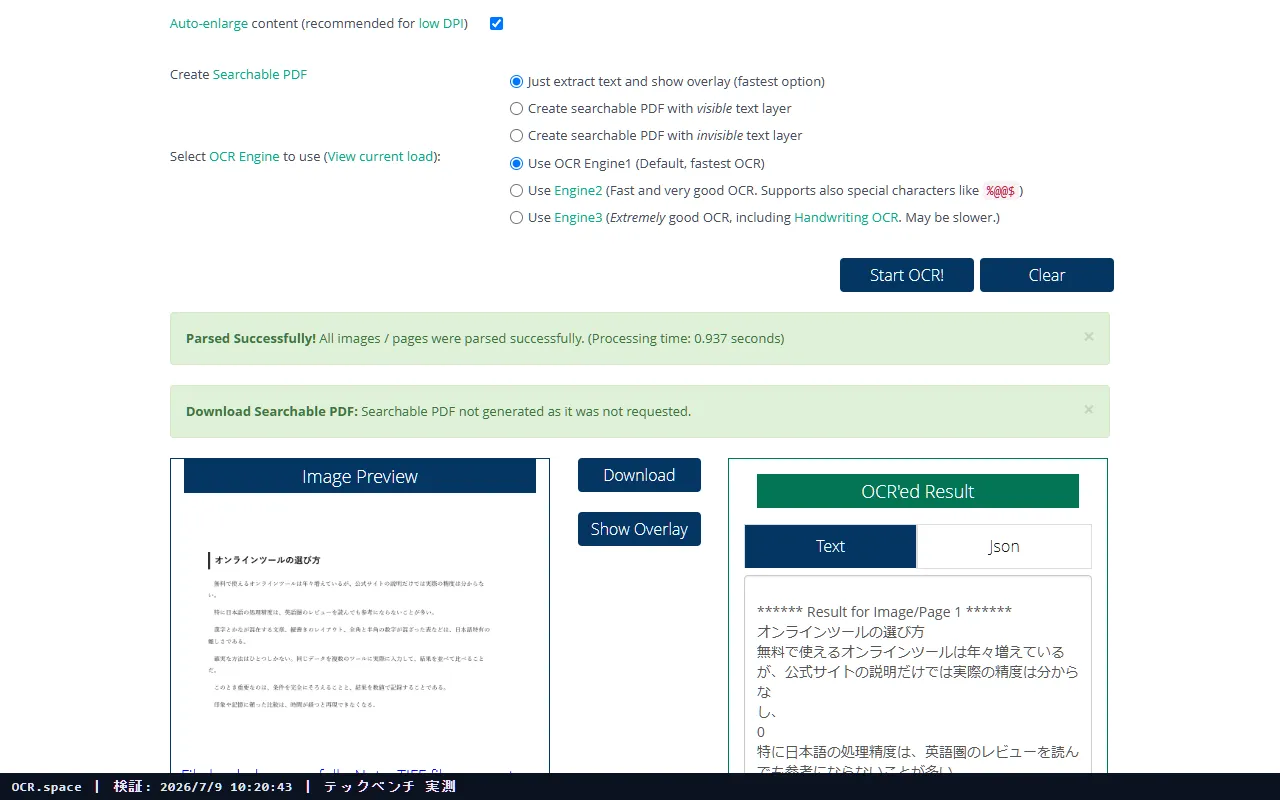Choose searchable PDF with invisible text layer
Viewport: 1280px width, 800px height.
[x=516, y=135]
